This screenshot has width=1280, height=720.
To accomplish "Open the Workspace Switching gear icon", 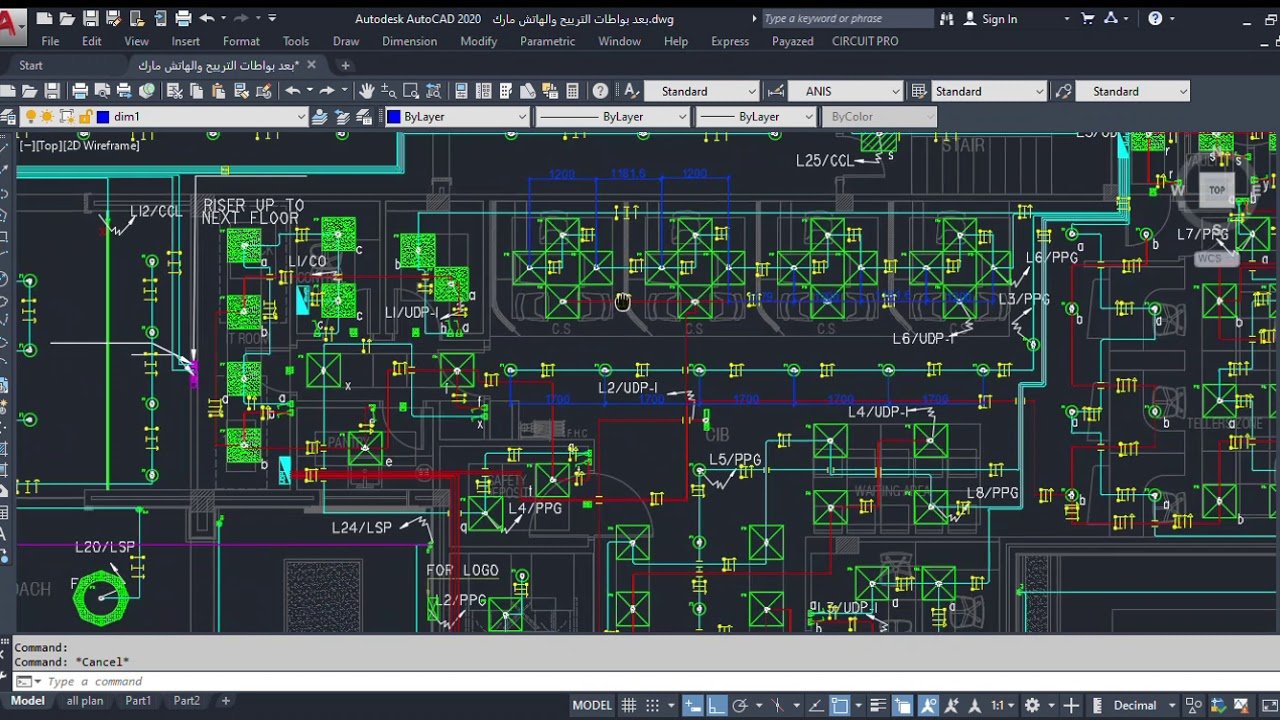I will [1032, 705].
